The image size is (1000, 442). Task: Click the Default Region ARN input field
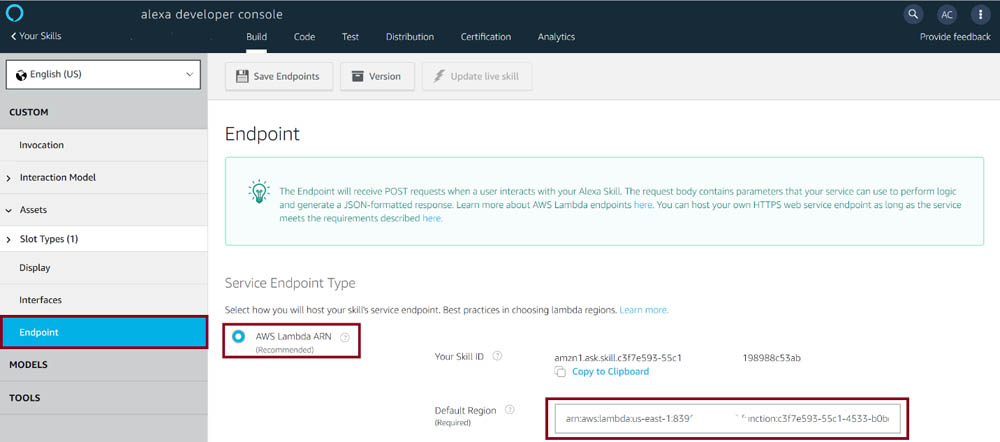tap(727, 419)
